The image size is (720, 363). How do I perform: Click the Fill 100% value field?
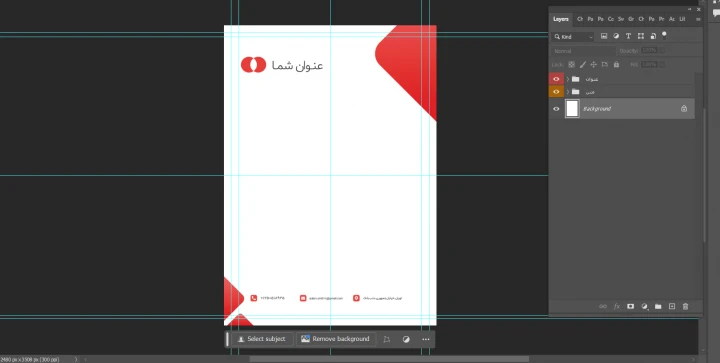(649, 65)
